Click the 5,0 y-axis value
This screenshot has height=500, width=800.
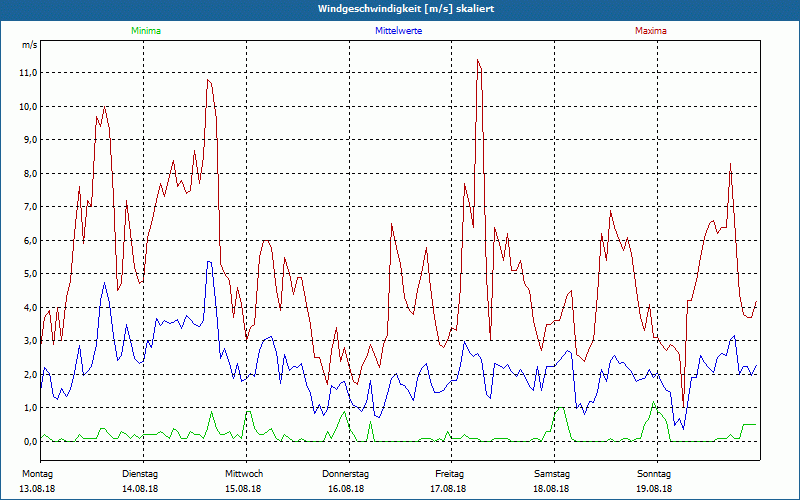tap(30, 273)
